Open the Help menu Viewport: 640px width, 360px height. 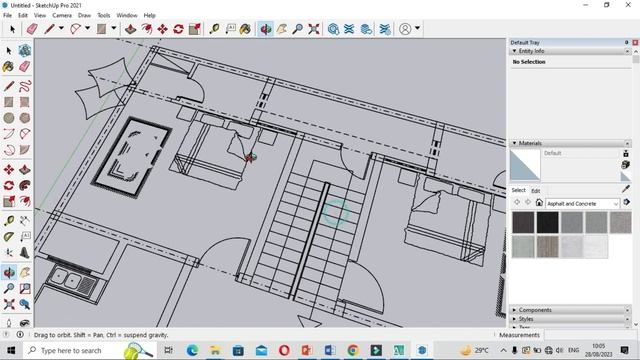(149, 15)
